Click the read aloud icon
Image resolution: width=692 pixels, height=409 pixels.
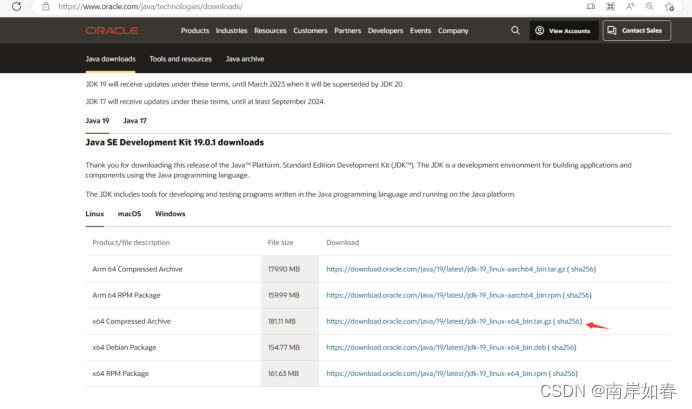point(630,6)
